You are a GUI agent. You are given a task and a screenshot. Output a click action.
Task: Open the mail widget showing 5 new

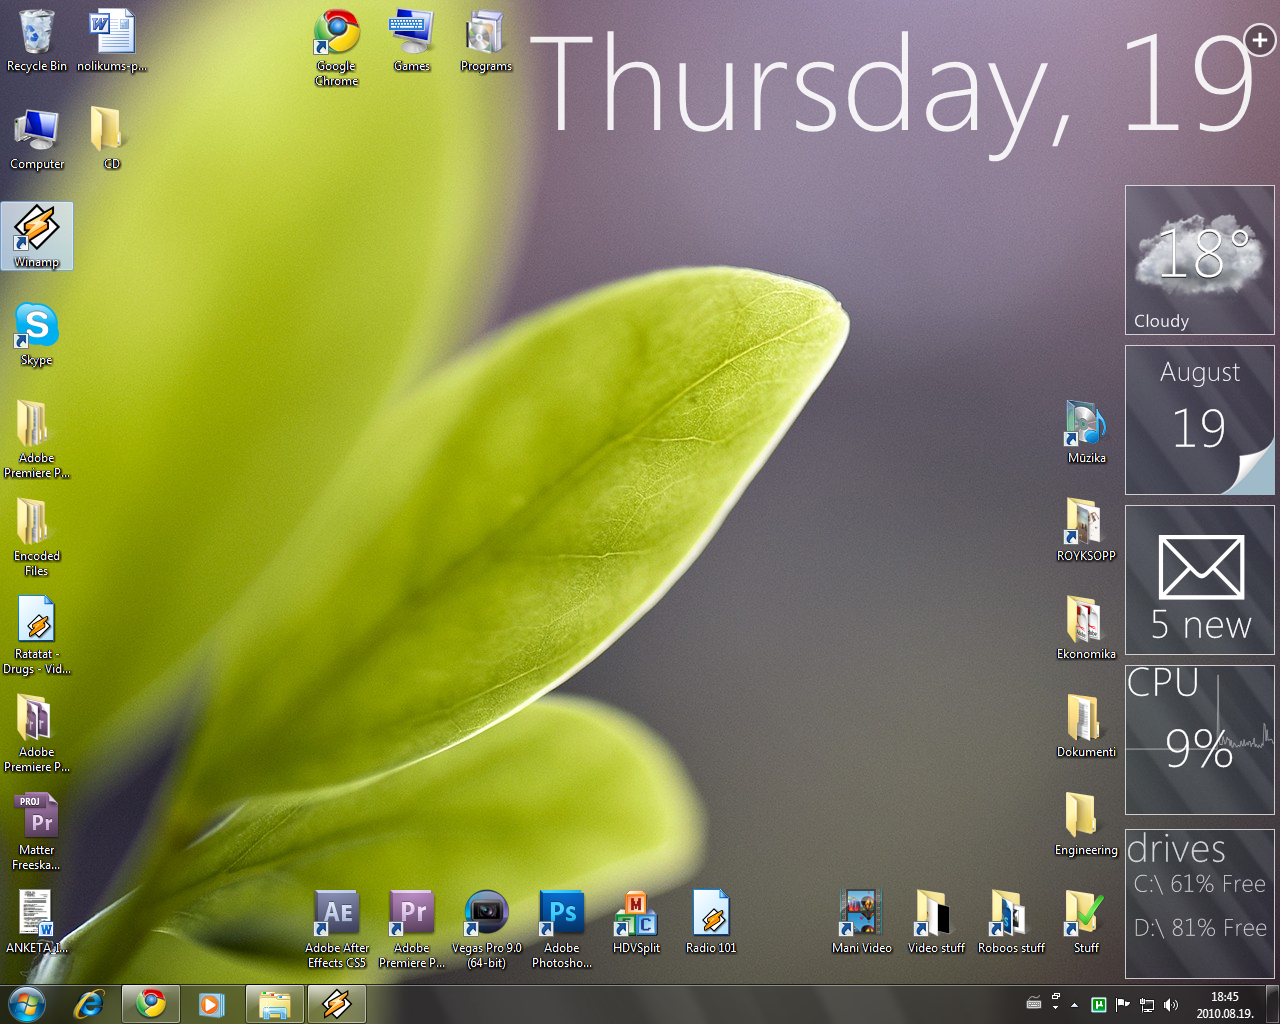(1200, 580)
